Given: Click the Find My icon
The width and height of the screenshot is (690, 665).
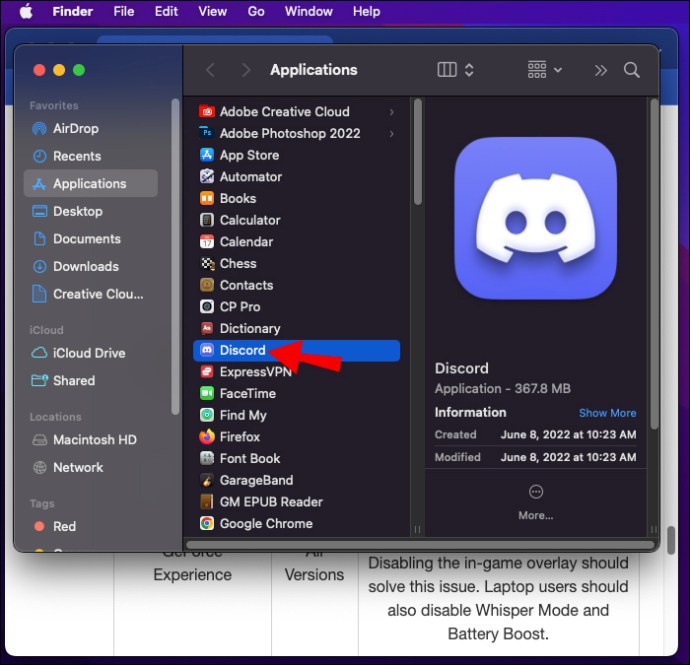Looking at the screenshot, I should tap(207, 415).
